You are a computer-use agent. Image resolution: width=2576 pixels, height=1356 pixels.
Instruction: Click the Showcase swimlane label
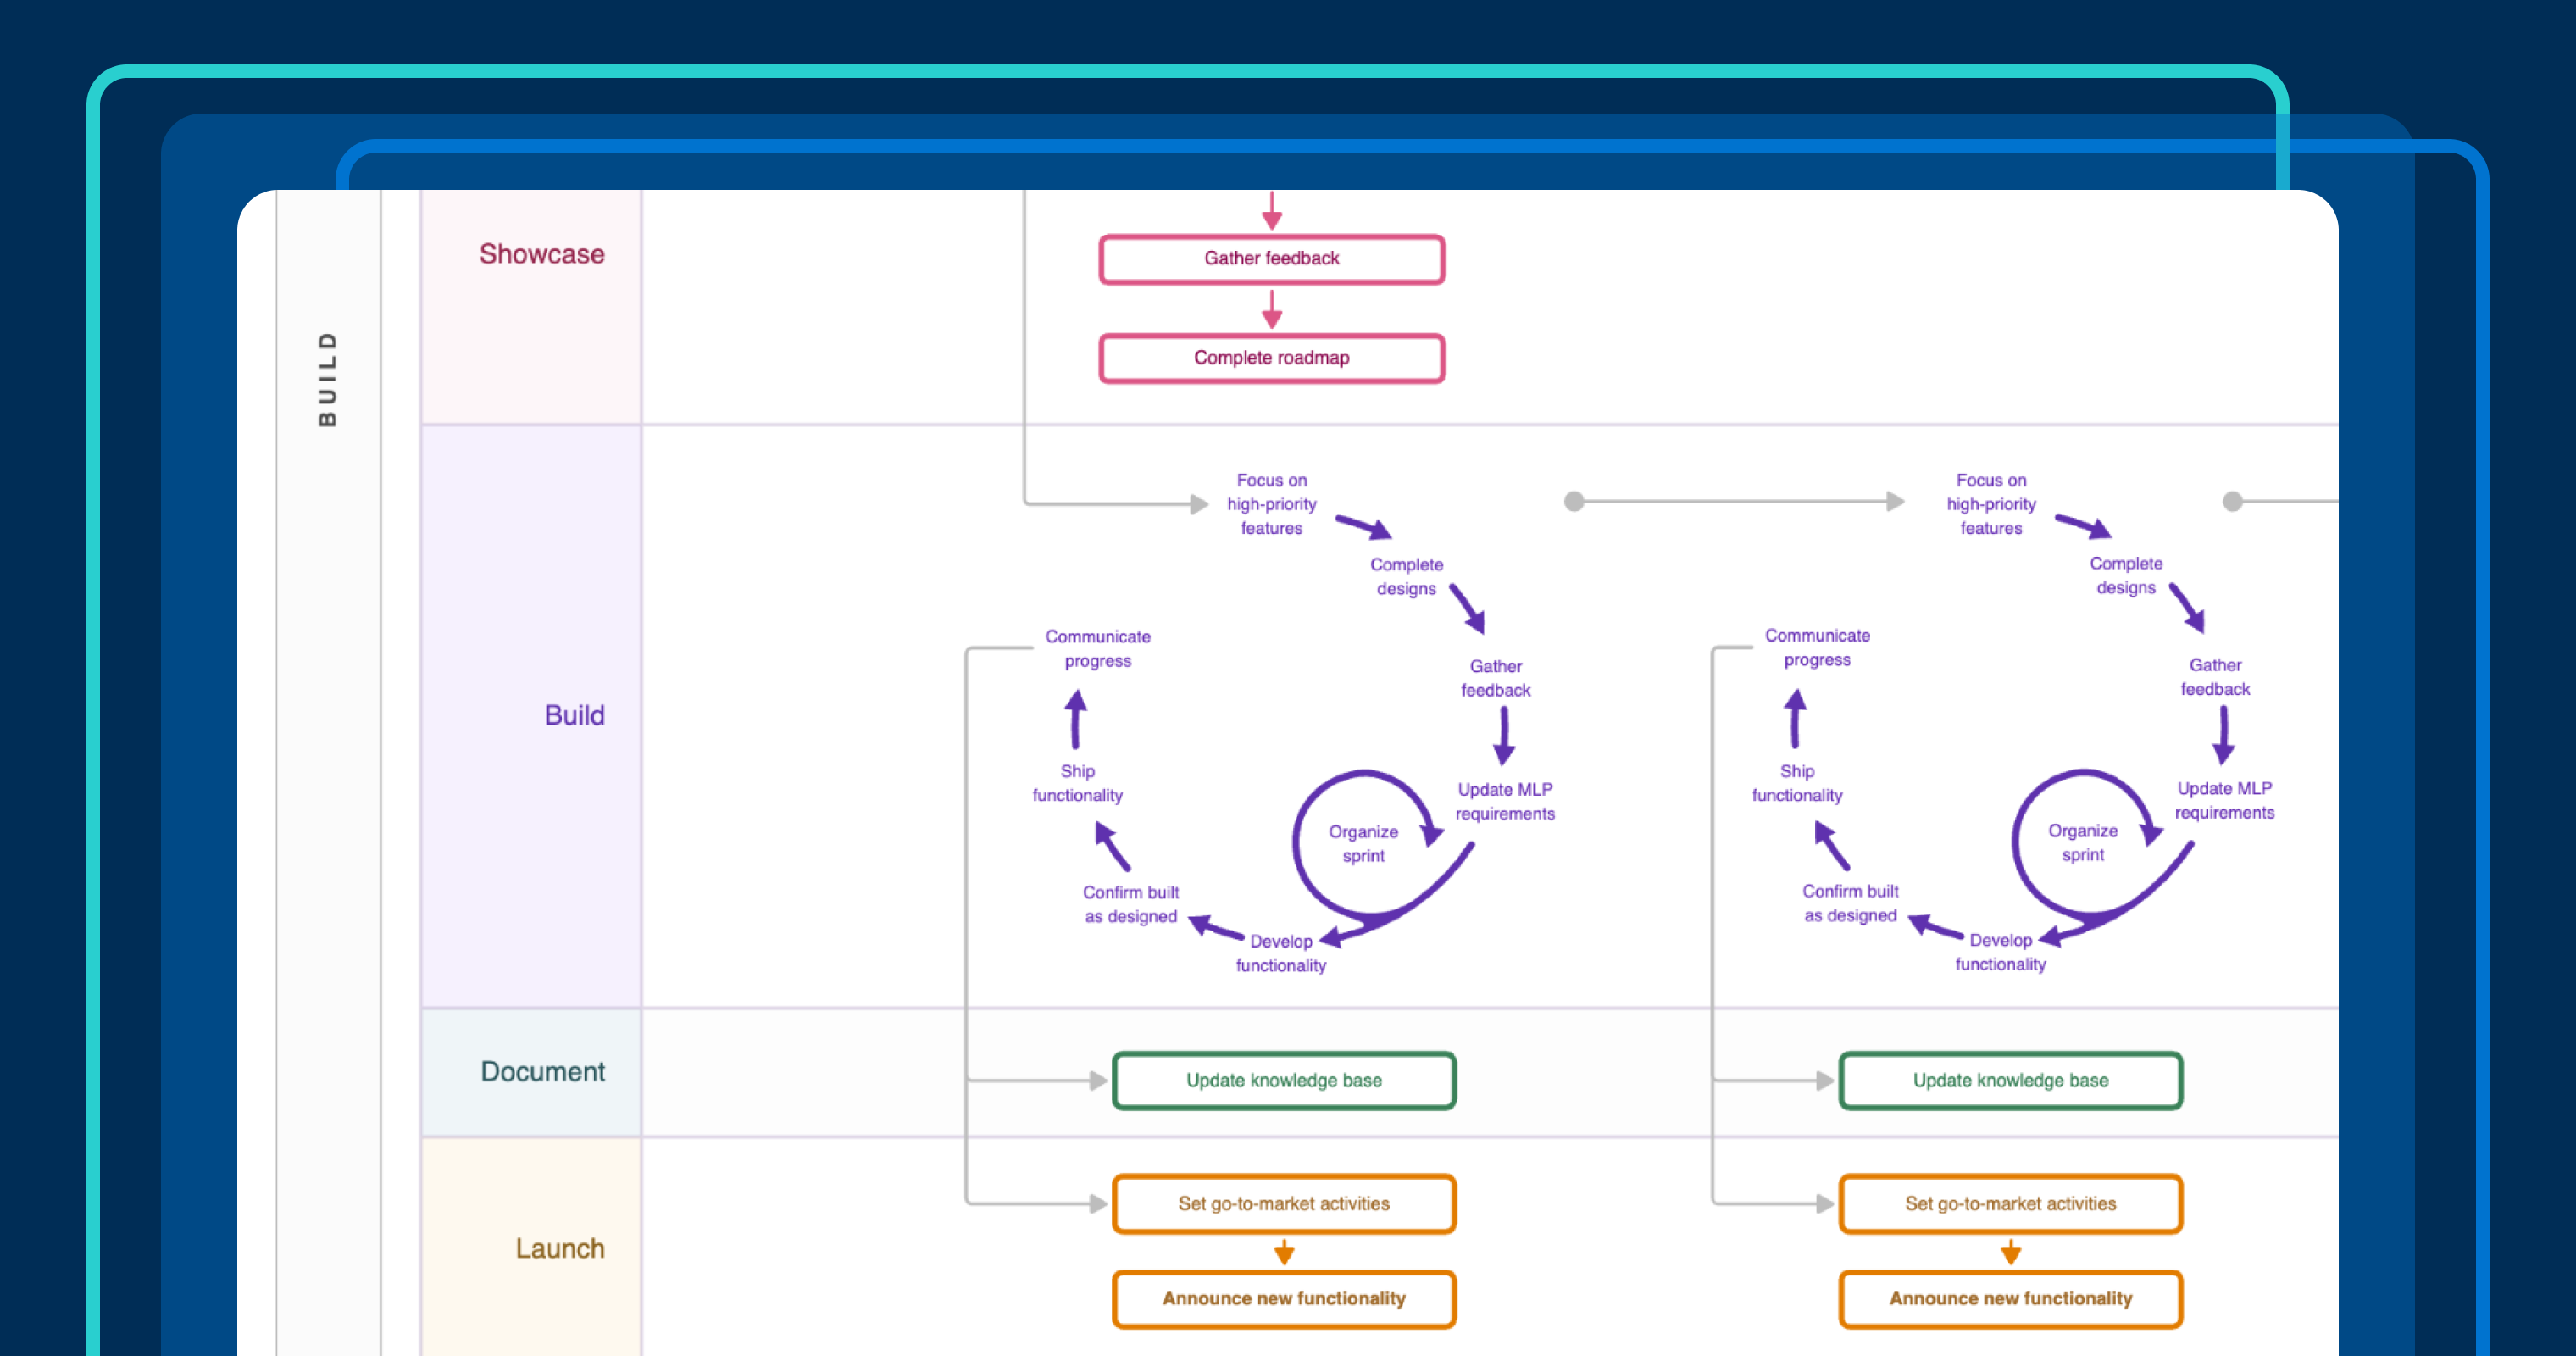[542, 254]
